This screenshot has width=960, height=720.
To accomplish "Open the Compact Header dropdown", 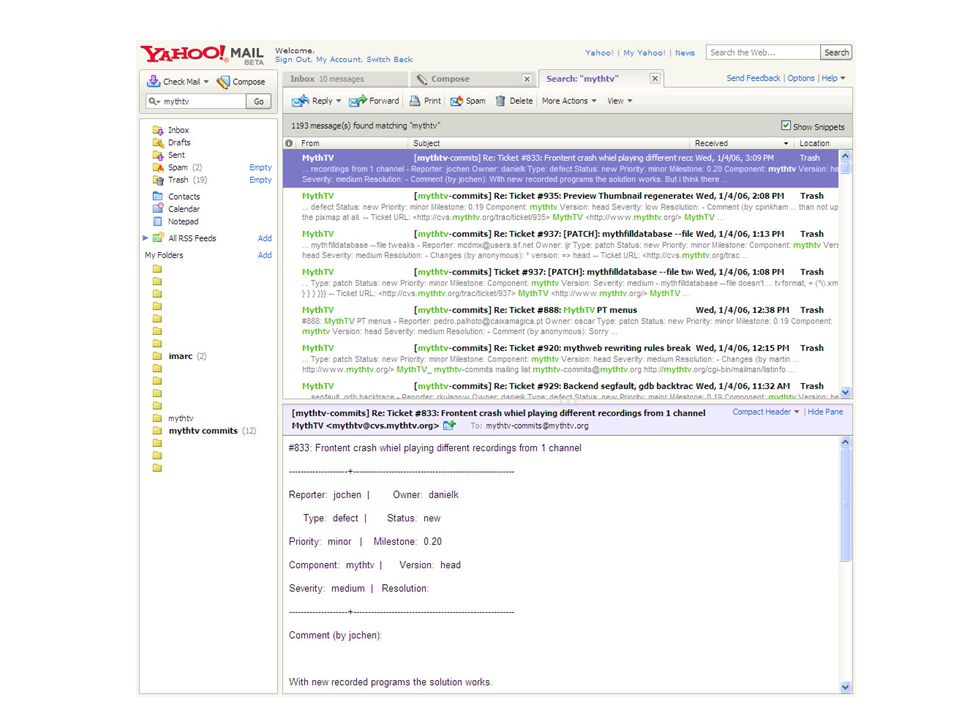I will click(x=765, y=412).
